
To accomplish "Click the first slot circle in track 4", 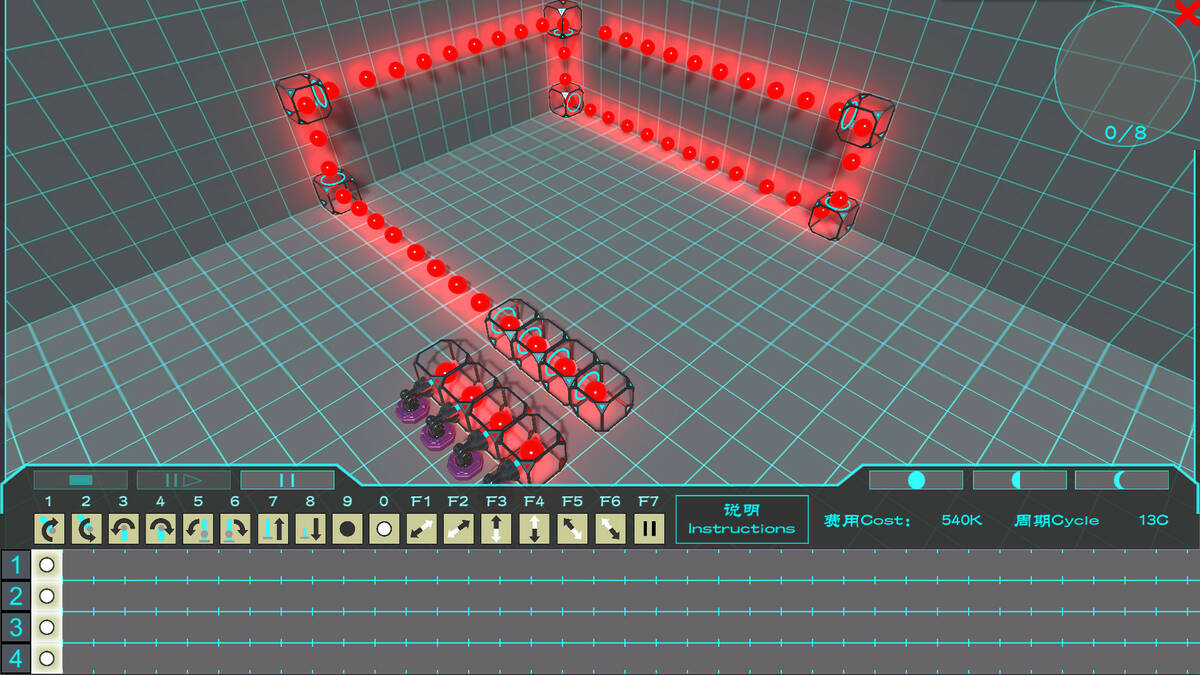I will tap(46, 658).
